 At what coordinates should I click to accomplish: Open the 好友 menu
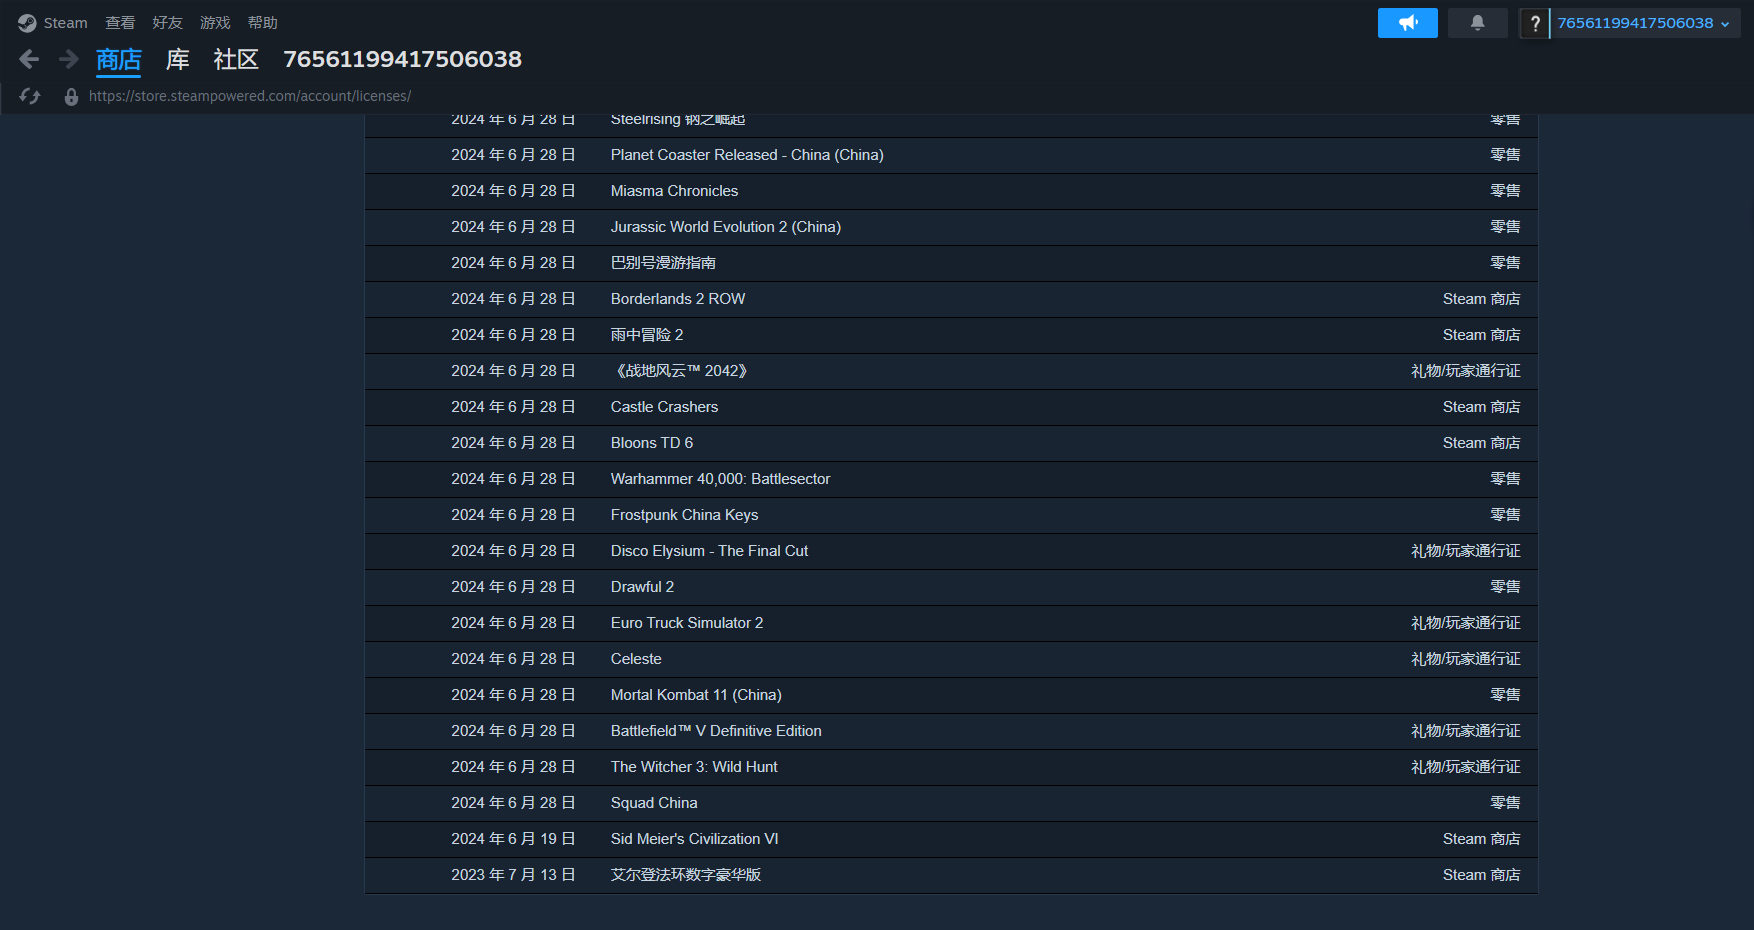[167, 23]
